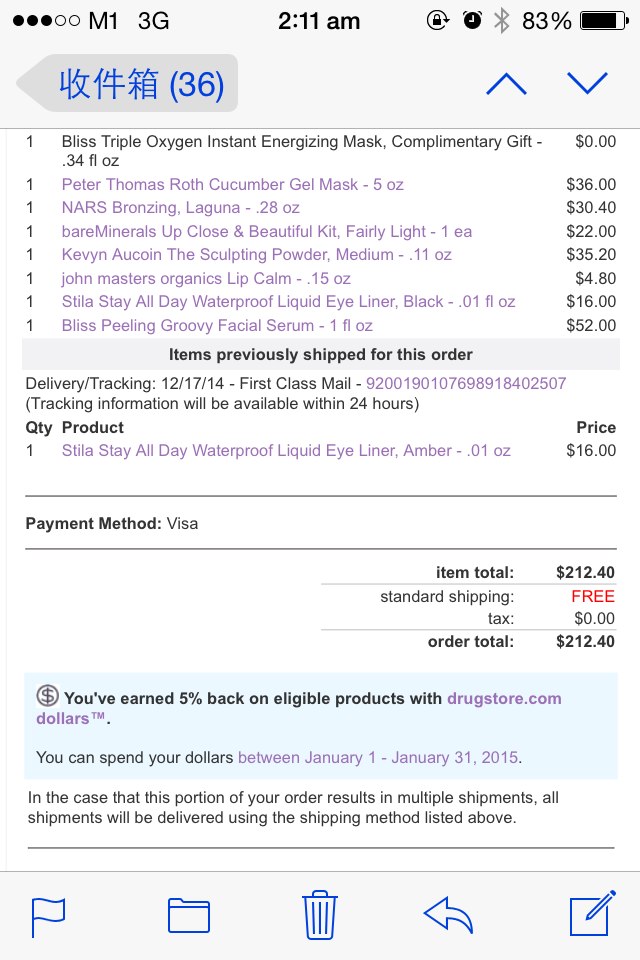Delete this email with the trash icon

(321, 914)
